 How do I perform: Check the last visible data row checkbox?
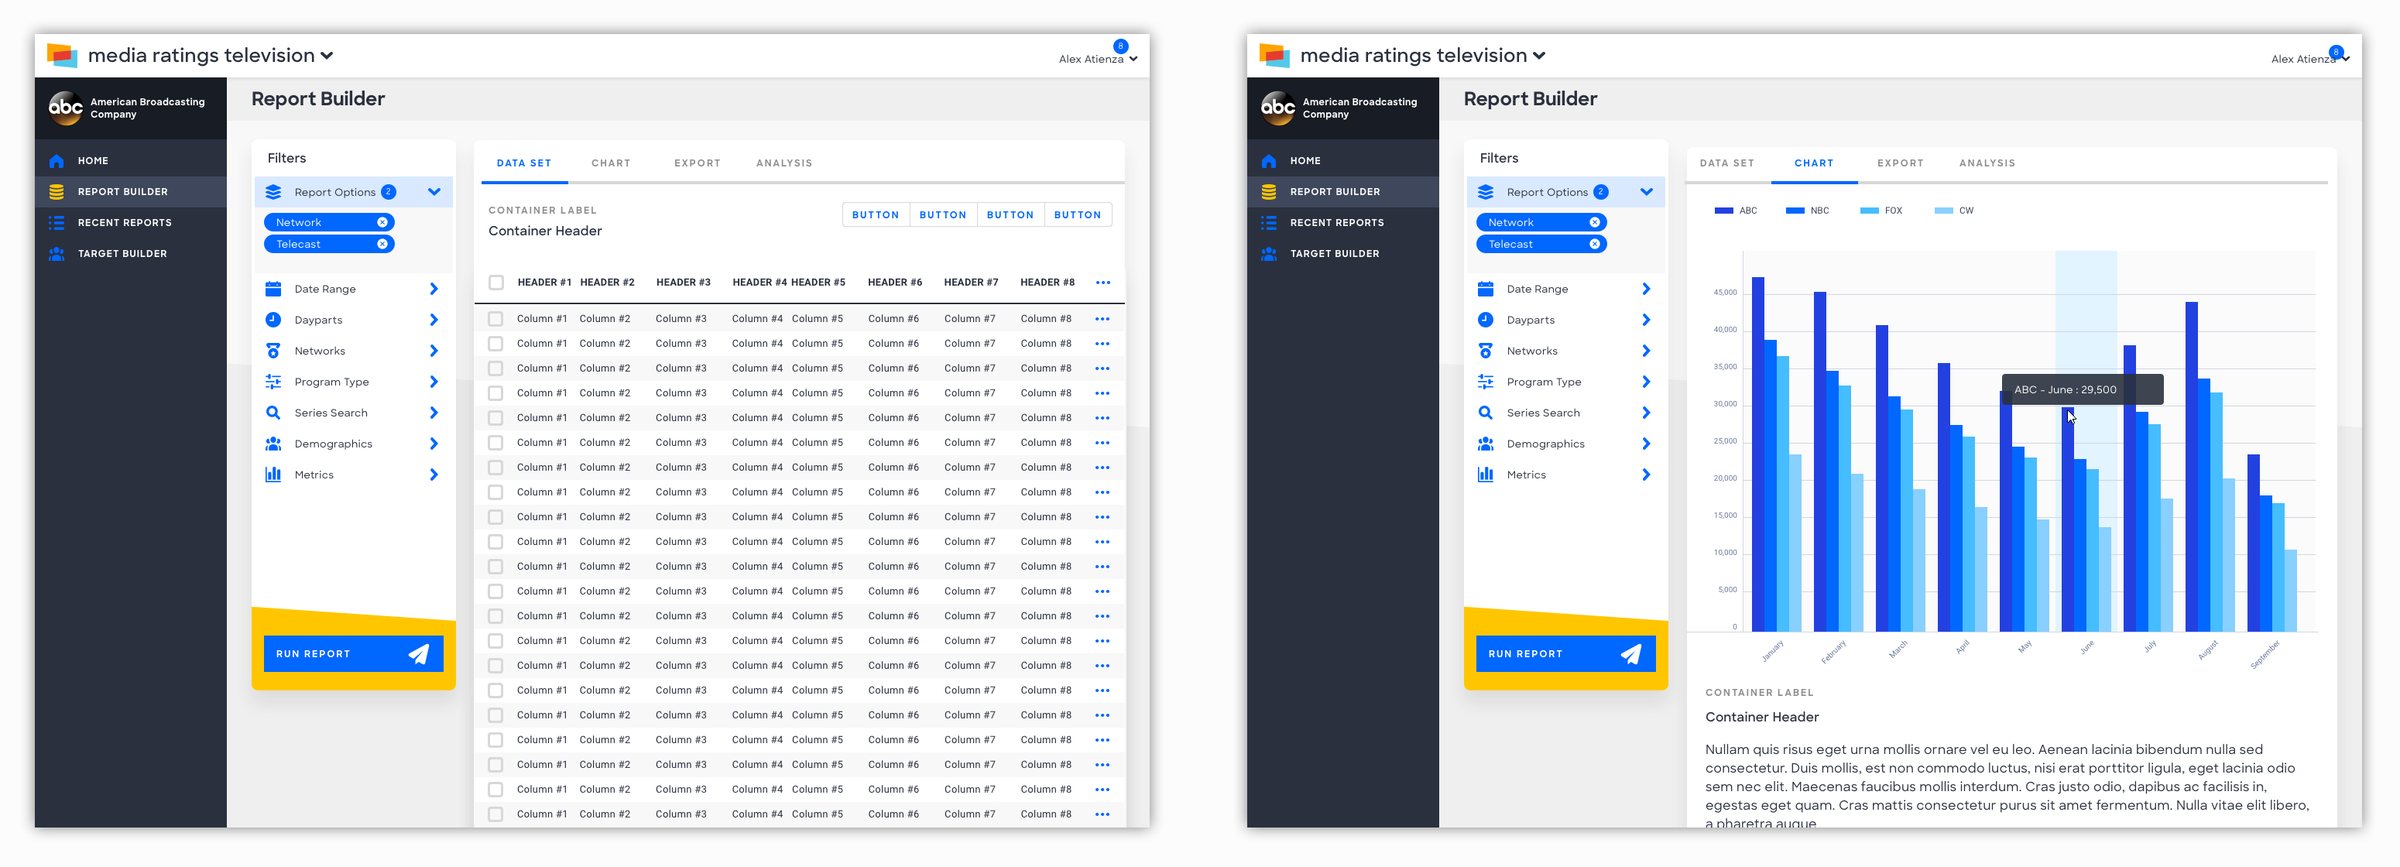pos(495,814)
